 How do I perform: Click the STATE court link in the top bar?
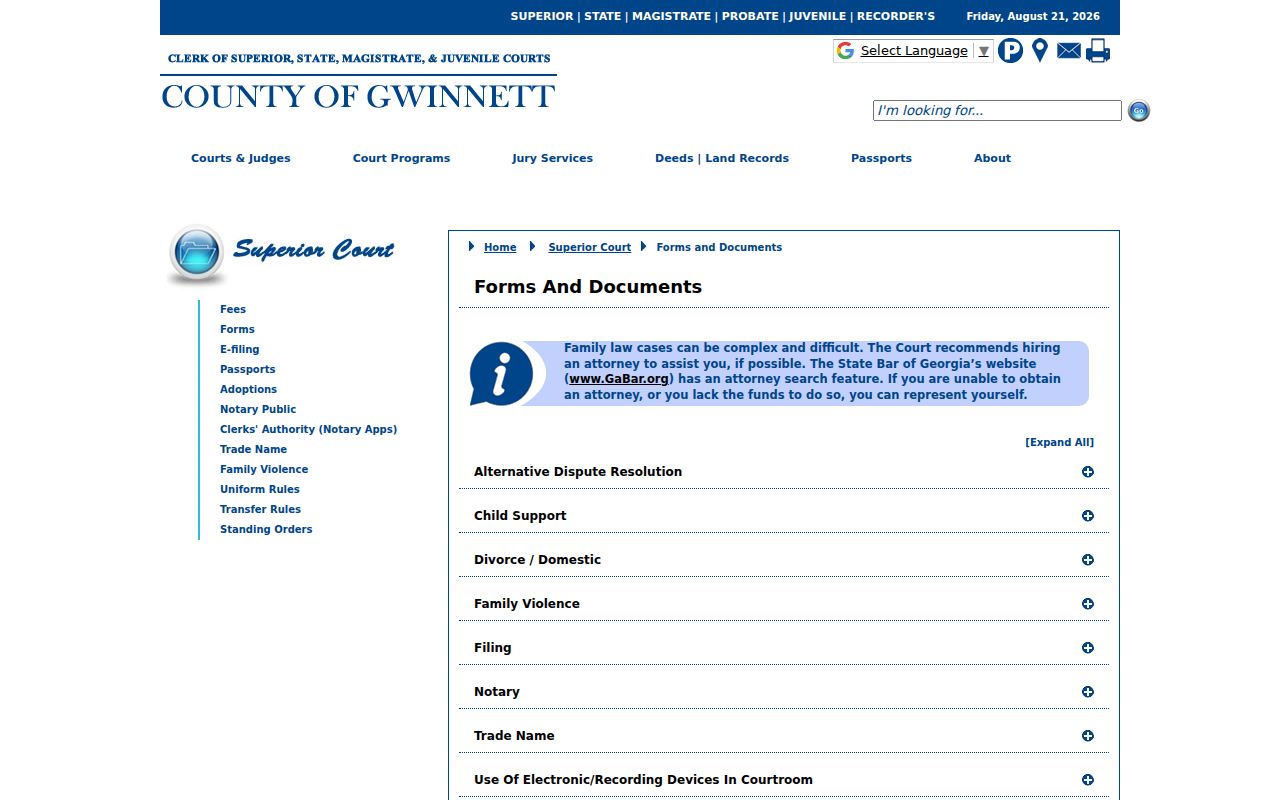(603, 16)
